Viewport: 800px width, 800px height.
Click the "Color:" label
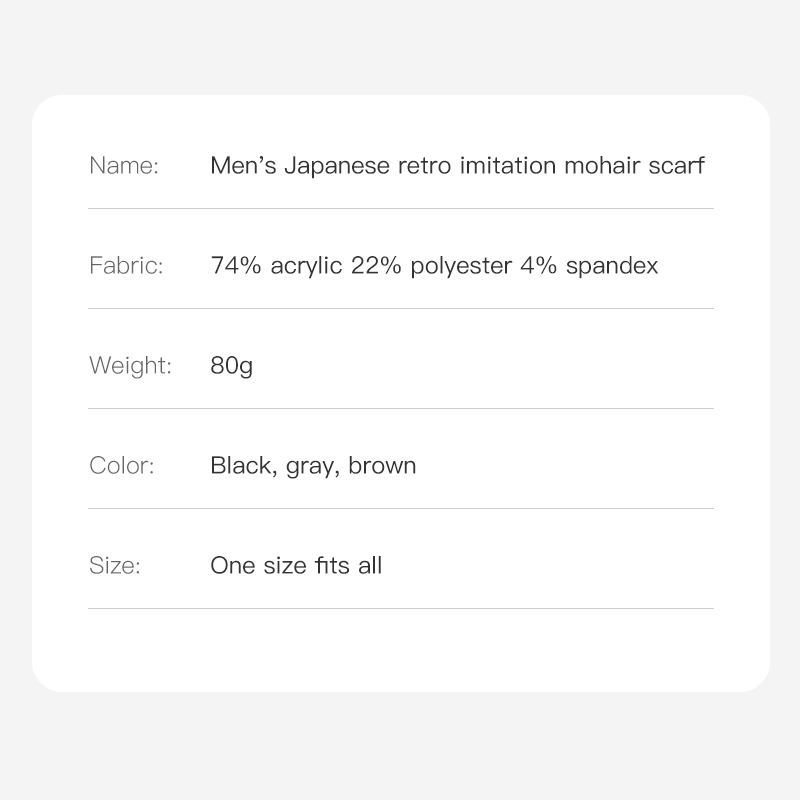coord(122,466)
